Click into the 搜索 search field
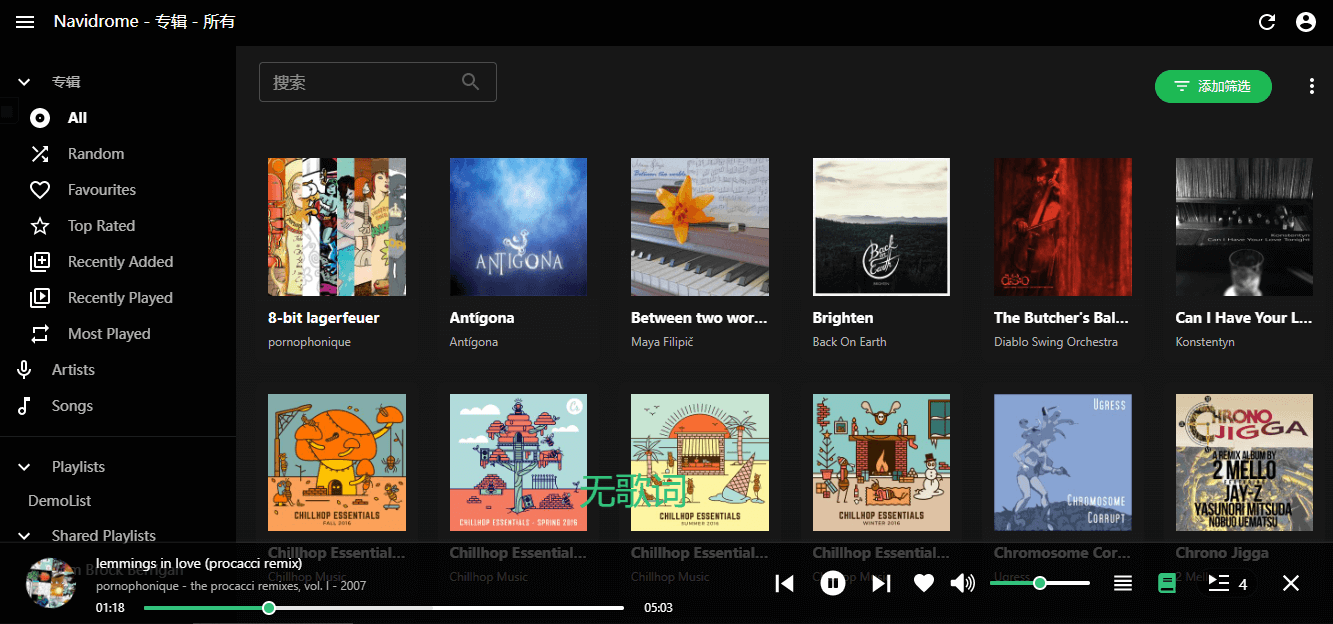 [x=378, y=82]
